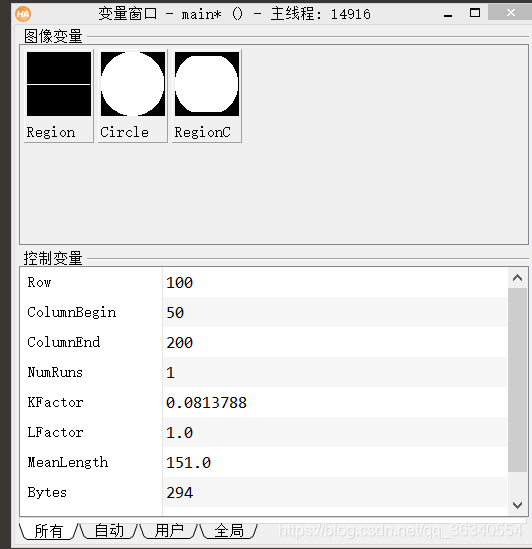Viewport: 532px width, 549px height.
Task: Select the MeanLength variable name
Action: point(68,463)
